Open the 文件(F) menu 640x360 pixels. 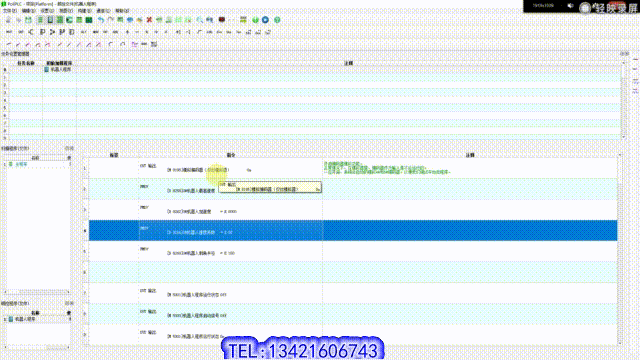[9, 11]
